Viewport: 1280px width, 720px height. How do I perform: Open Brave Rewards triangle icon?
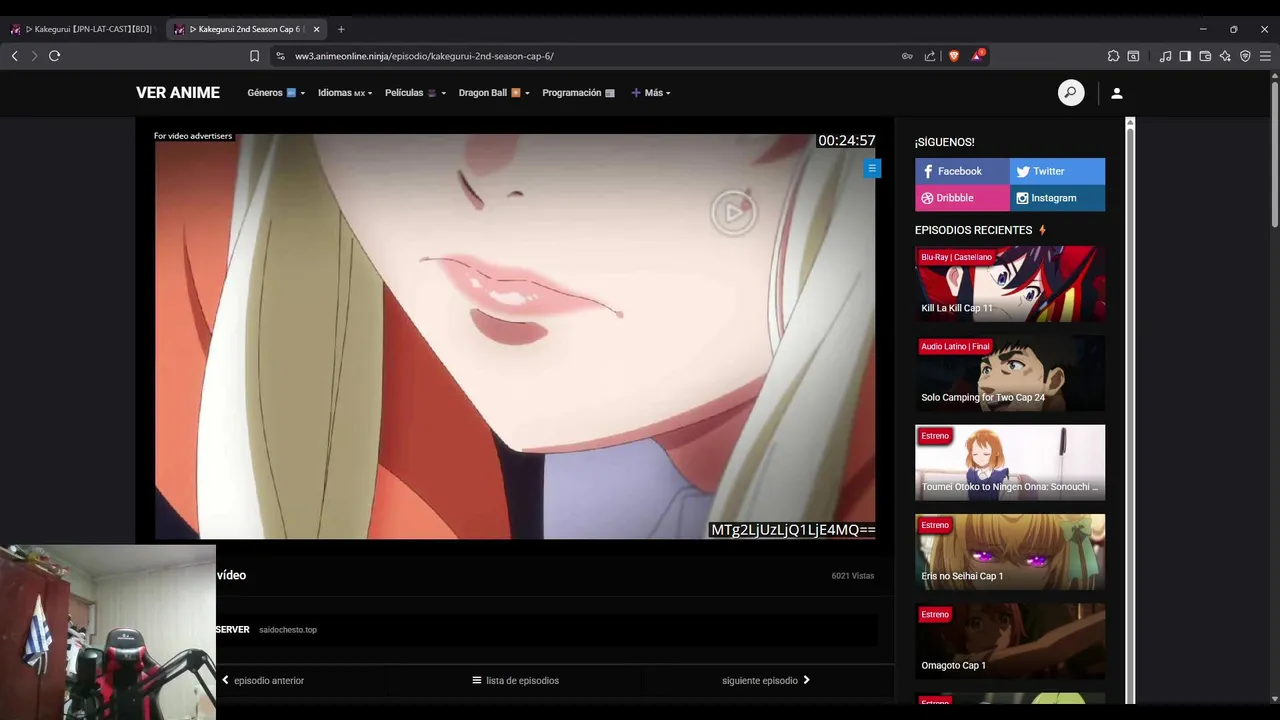(x=978, y=56)
